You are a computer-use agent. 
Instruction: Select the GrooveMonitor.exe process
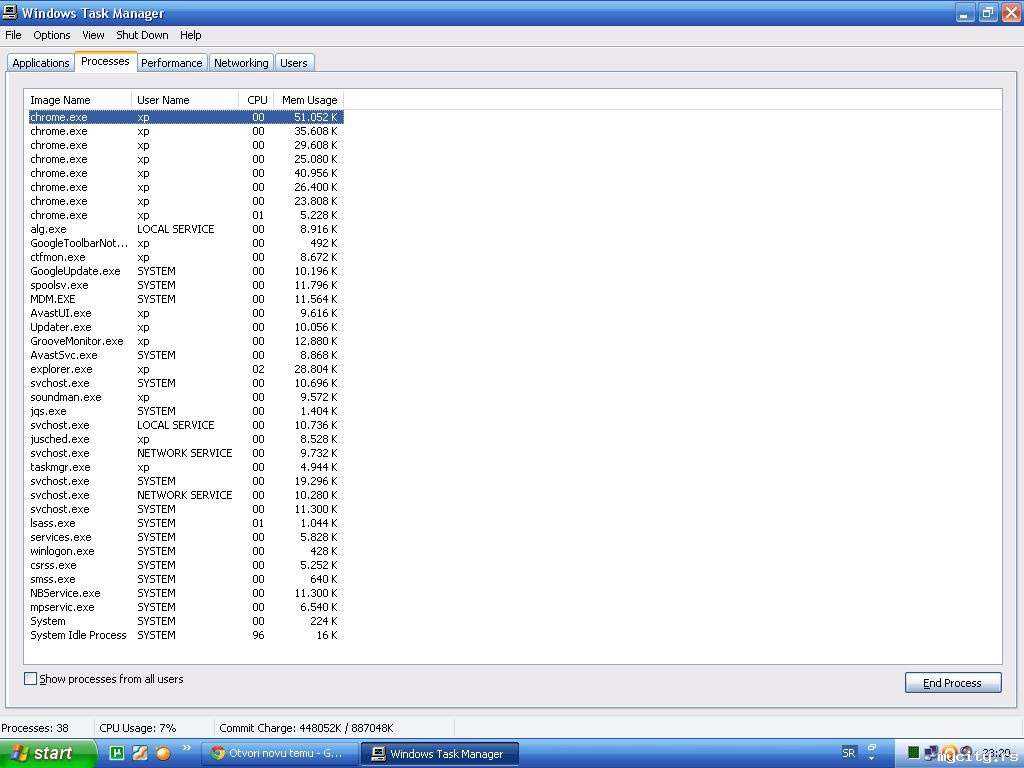185,341
